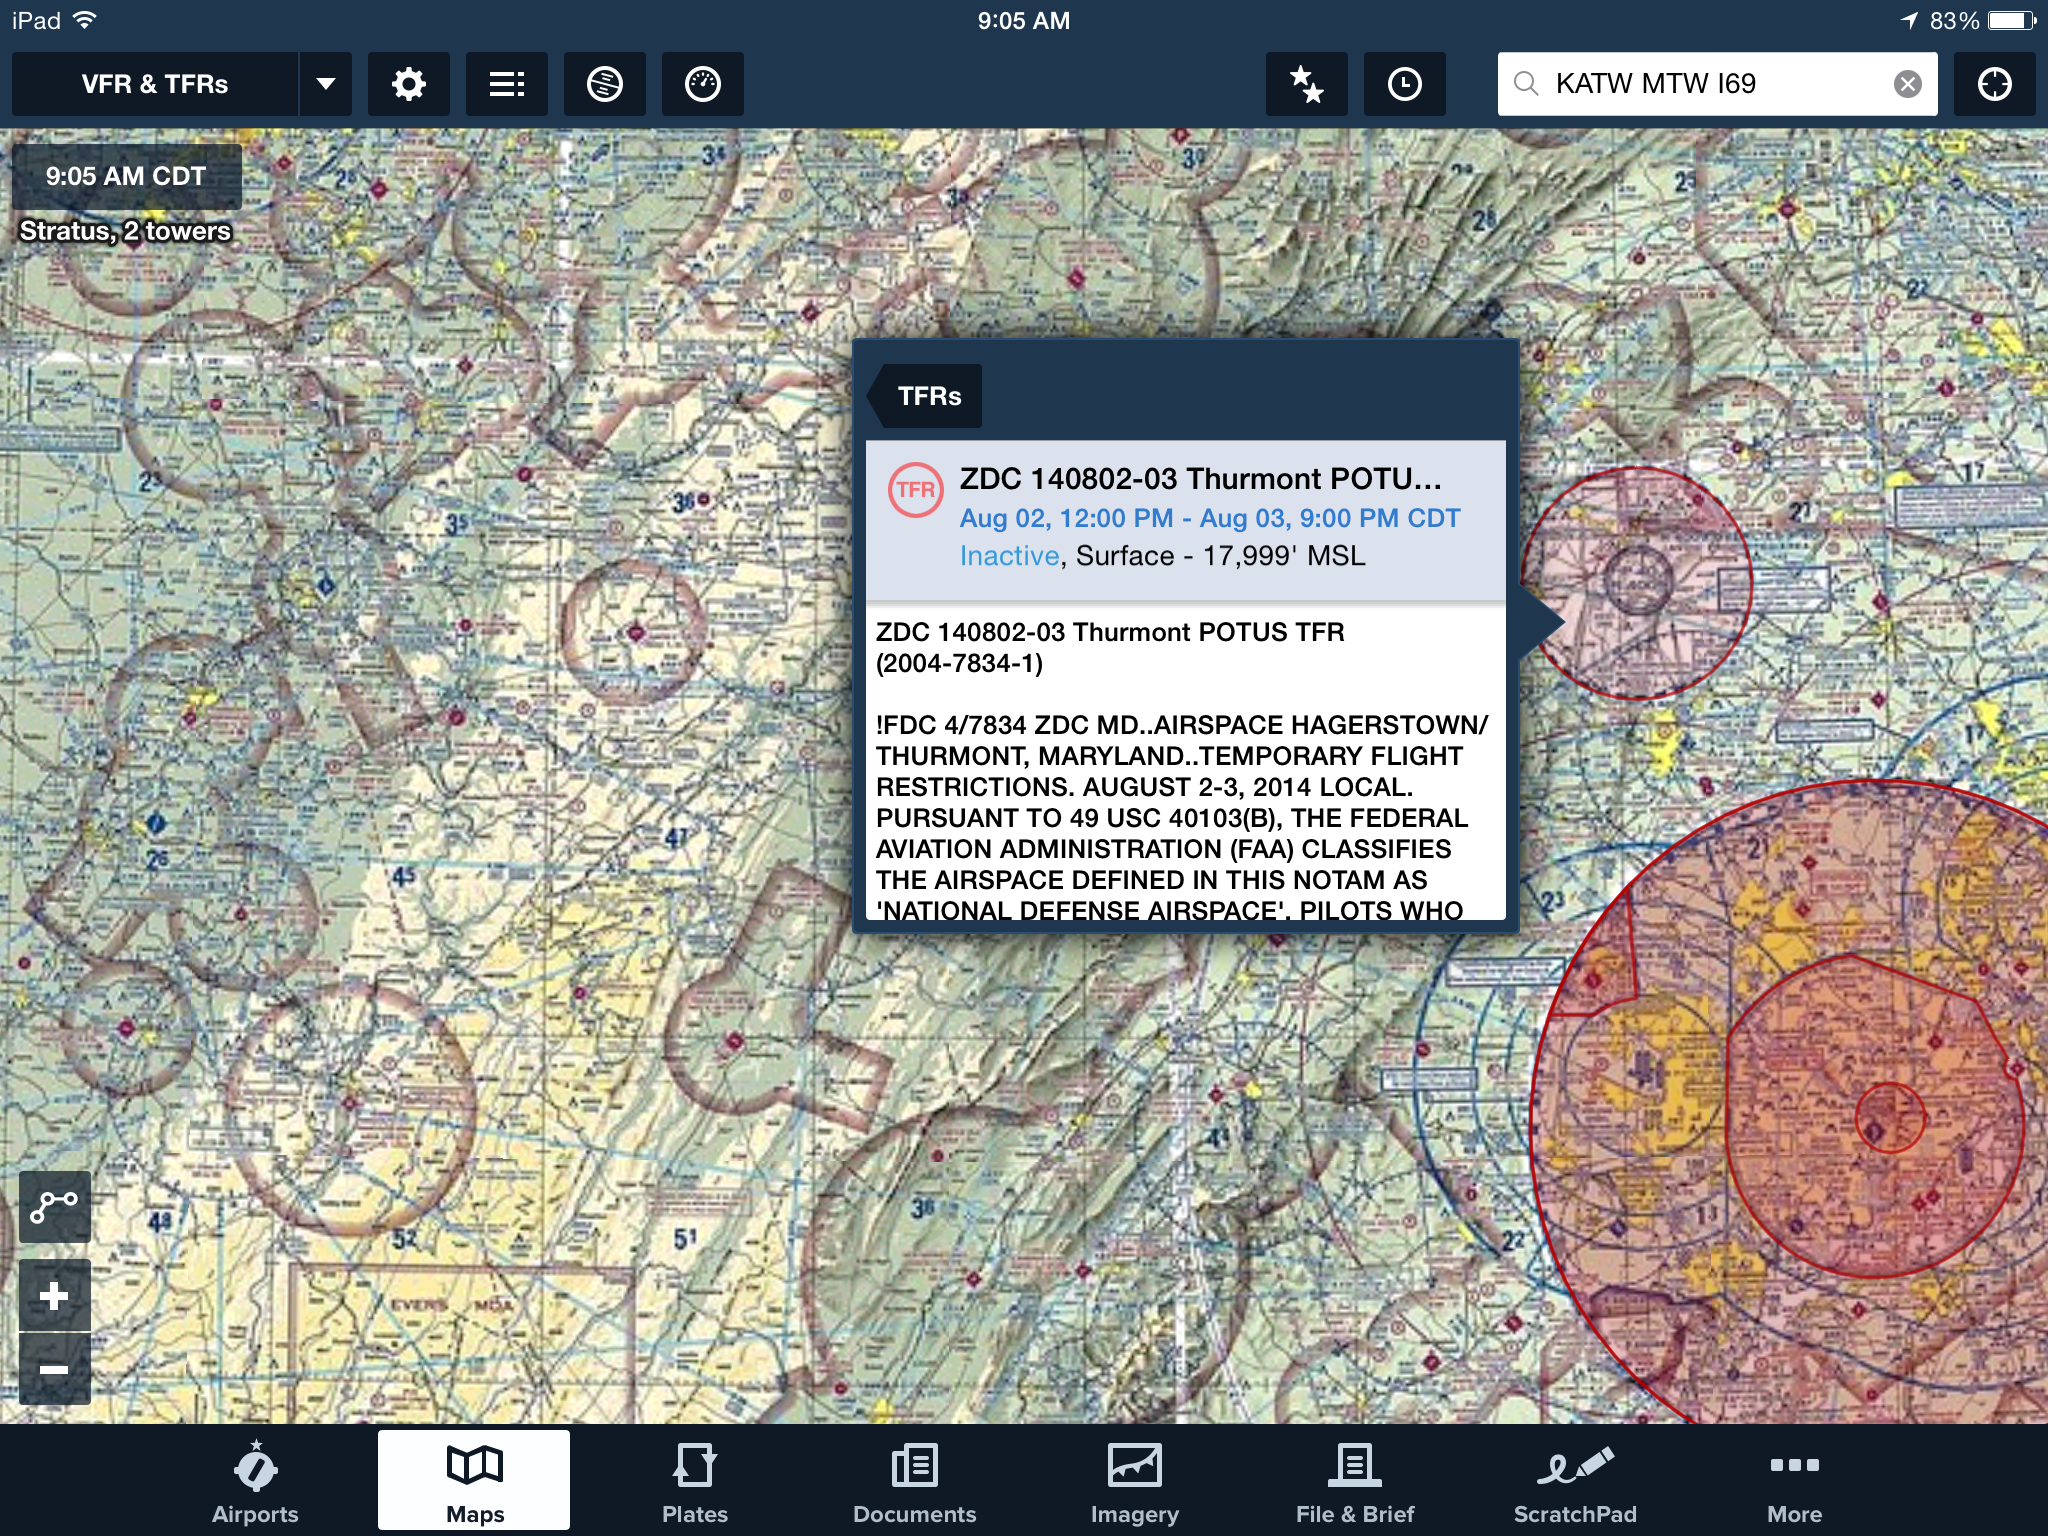Image resolution: width=2048 pixels, height=1536 pixels.
Task: Tap the KATW MTW I69 search box
Action: tap(1700, 84)
